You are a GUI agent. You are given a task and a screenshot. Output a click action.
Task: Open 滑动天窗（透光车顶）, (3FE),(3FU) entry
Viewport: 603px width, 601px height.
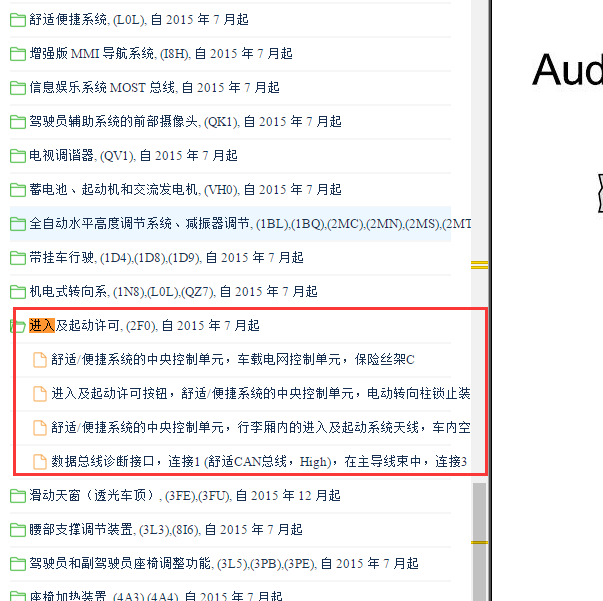tap(185, 495)
